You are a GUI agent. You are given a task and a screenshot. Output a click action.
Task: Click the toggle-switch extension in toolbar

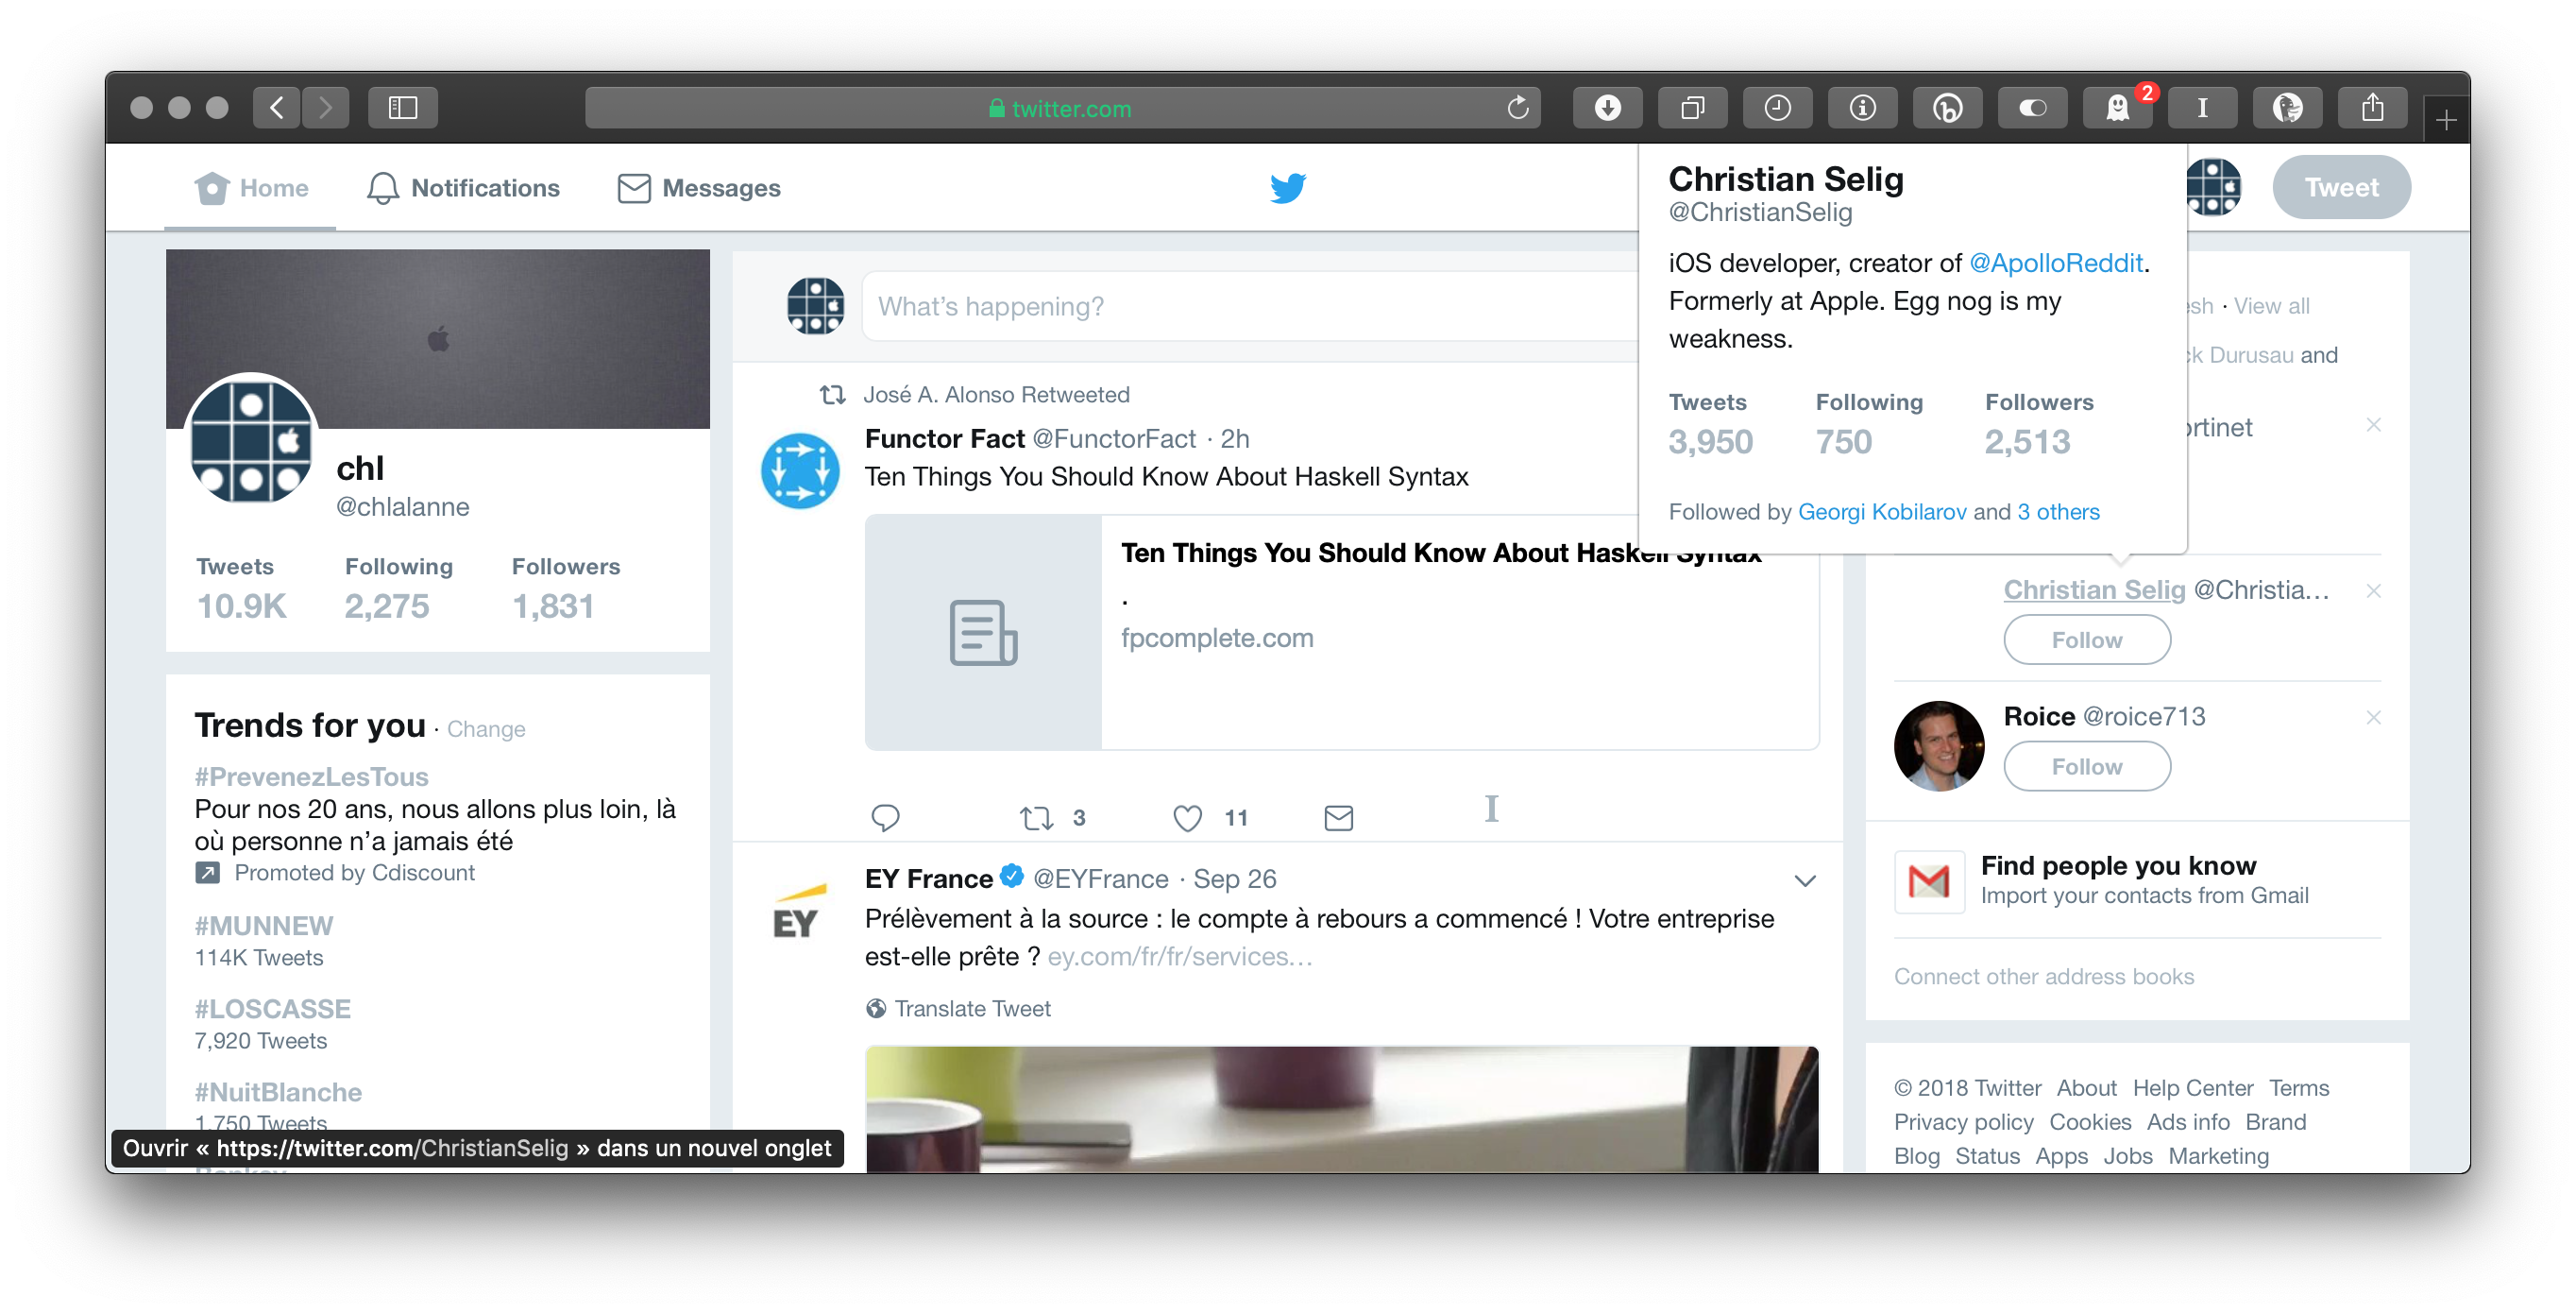[2032, 108]
